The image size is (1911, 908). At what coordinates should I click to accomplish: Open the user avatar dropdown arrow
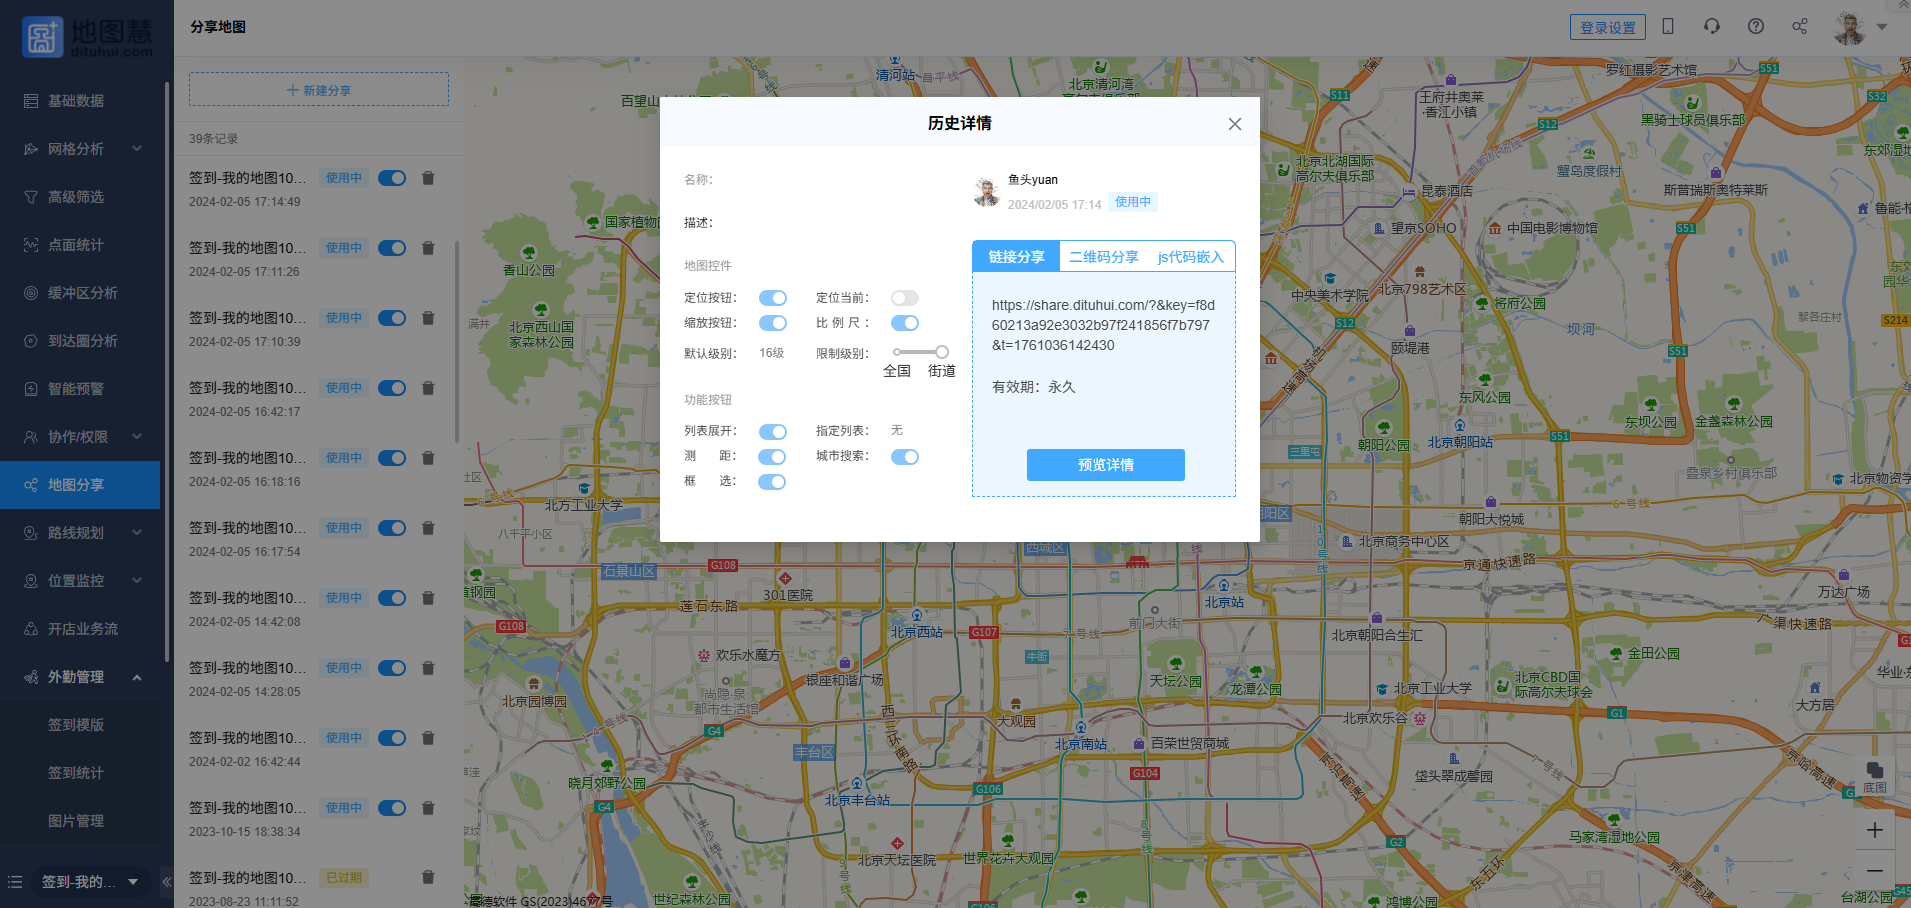coord(1882,27)
